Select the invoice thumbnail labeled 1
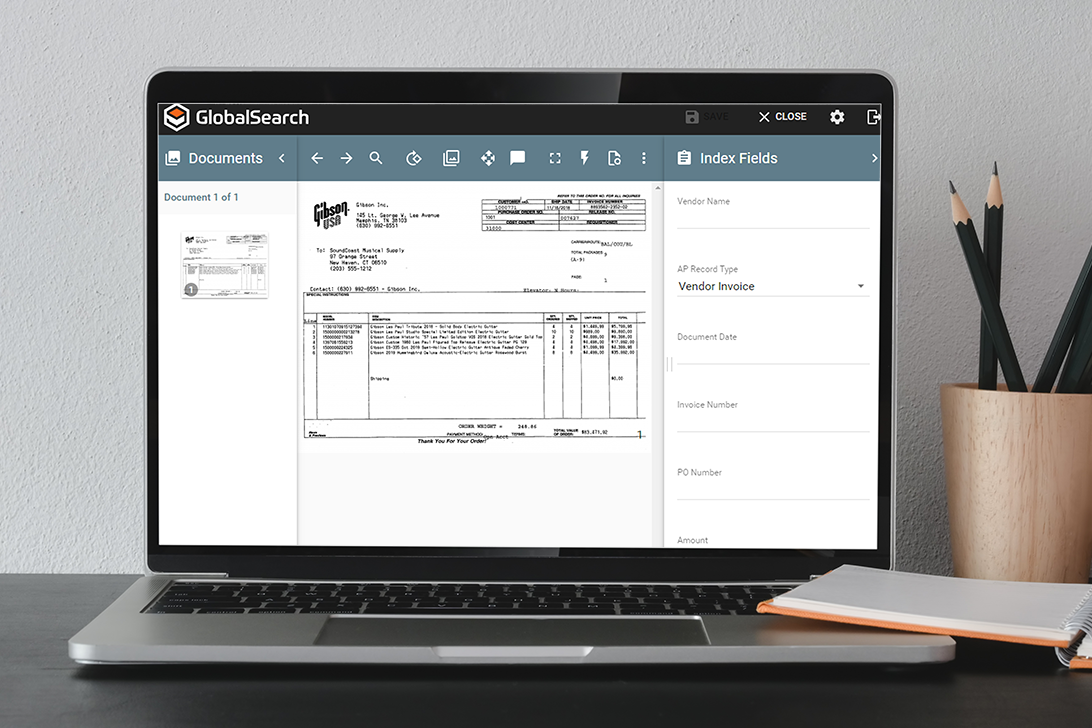This screenshot has height=728, width=1092. click(x=224, y=263)
